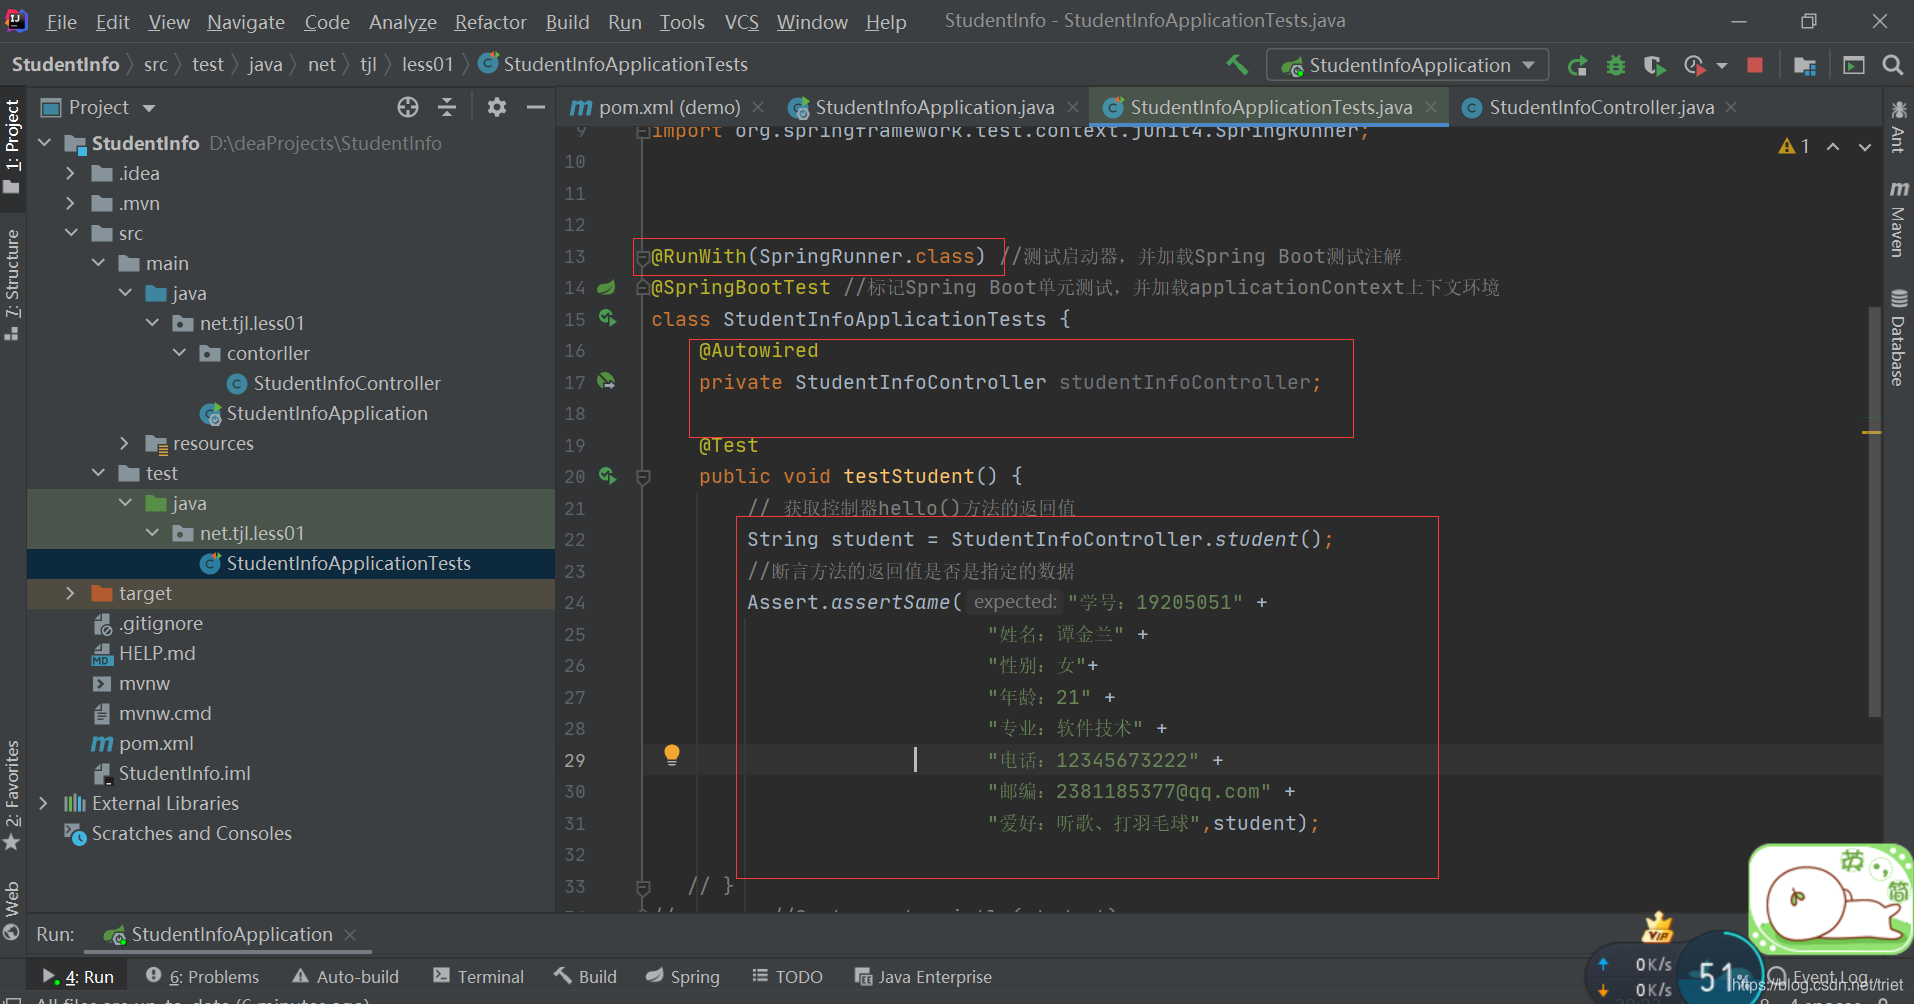Run with coverage shield icon

(1654, 65)
